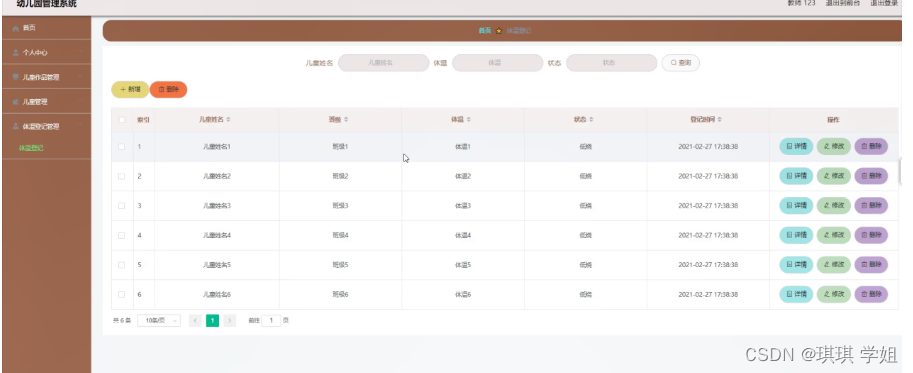Tick checkbox for row 儿童姓名3
This screenshot has height=373, width=913.
122,205
